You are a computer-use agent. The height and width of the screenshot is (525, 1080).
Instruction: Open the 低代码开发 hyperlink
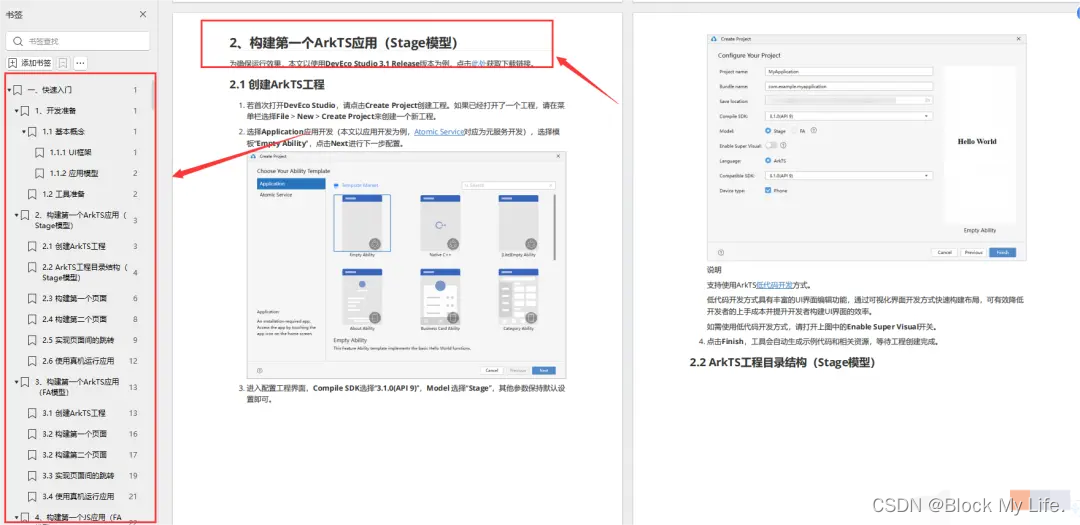pyautogui.click(x=773, y=285)
